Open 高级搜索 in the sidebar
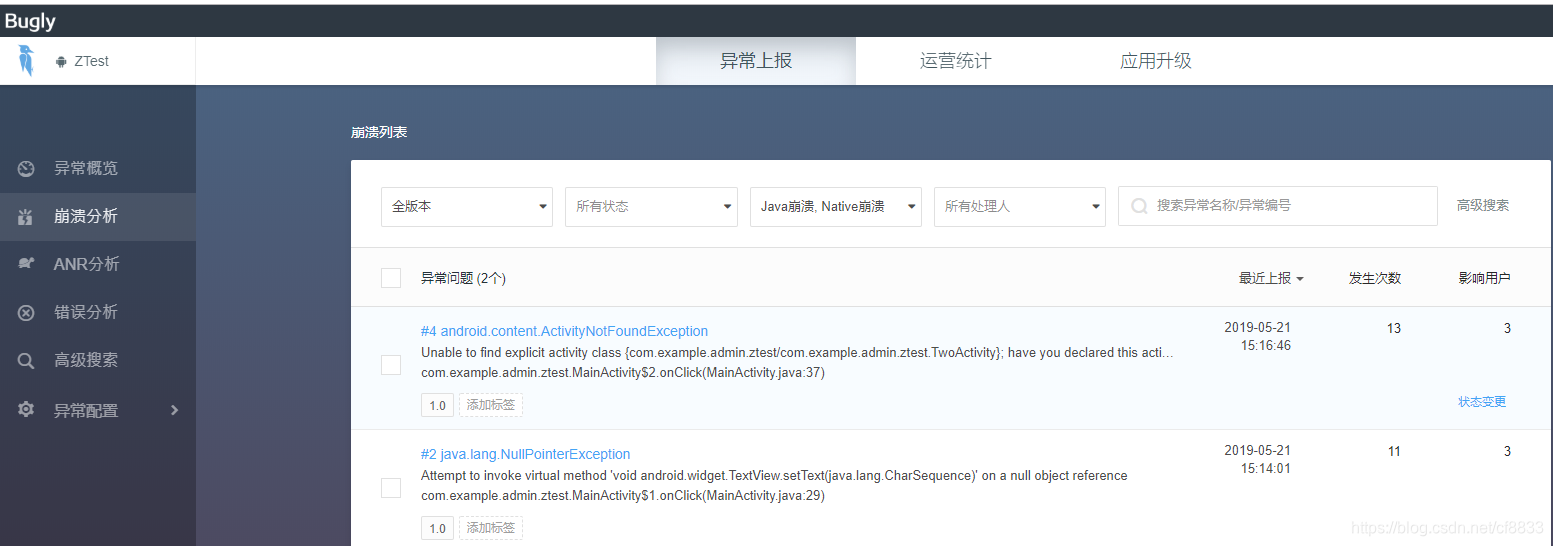Viewport: 1553px width, 546px height. click(98, 360)
